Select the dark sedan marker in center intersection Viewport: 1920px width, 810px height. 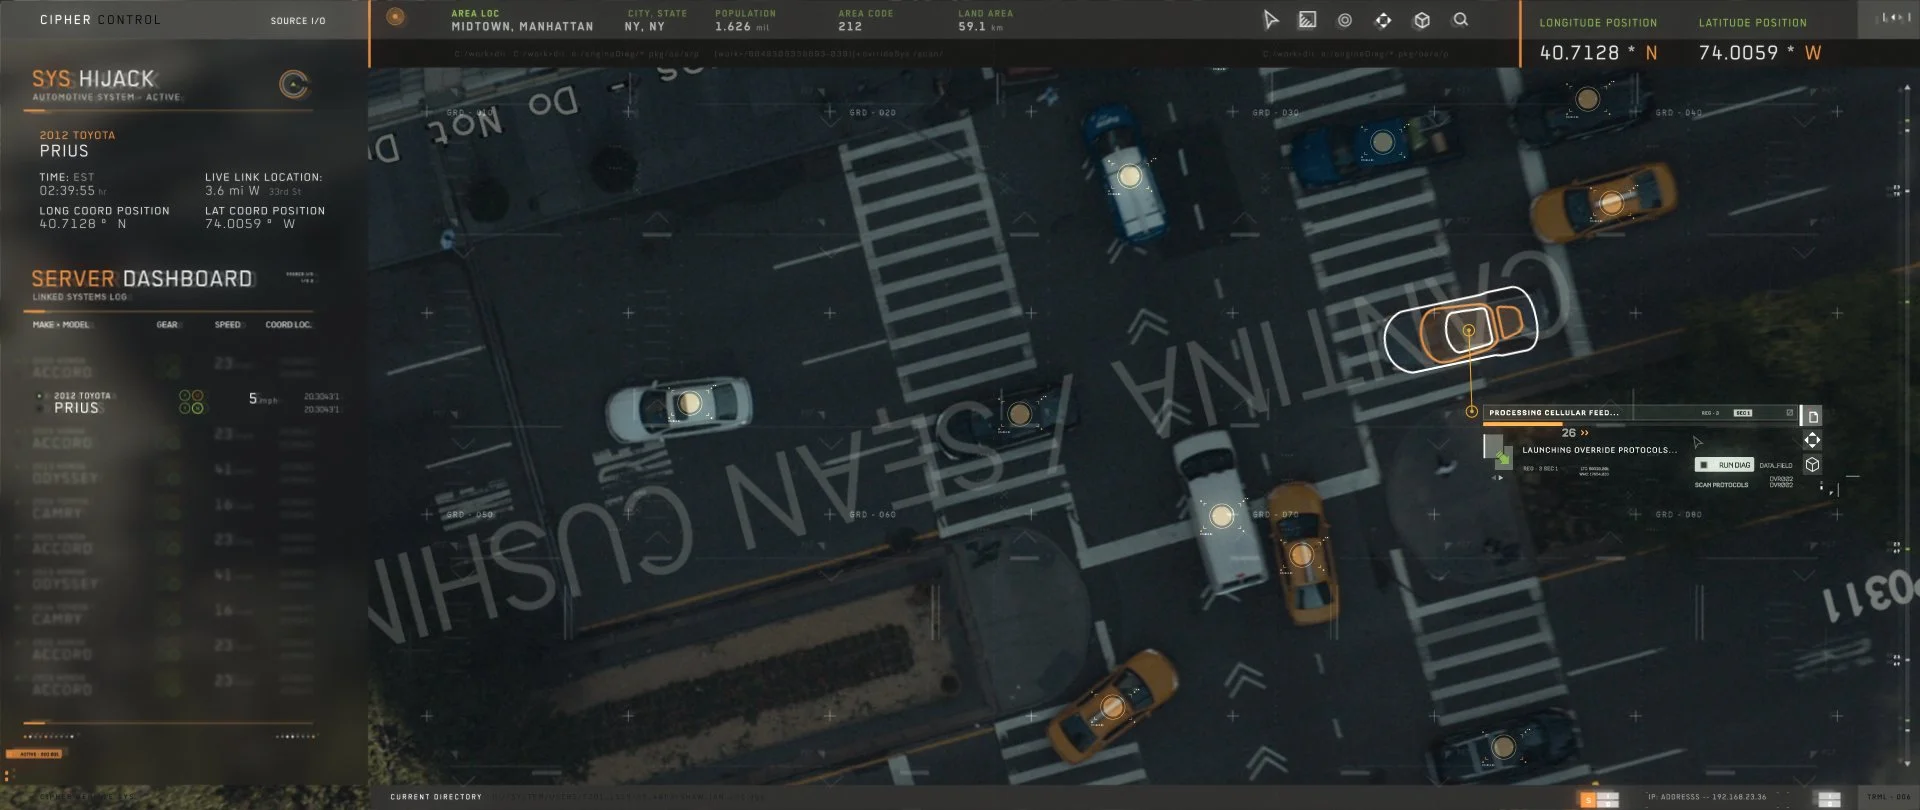pyautogui.click(x=1019, y=413)
